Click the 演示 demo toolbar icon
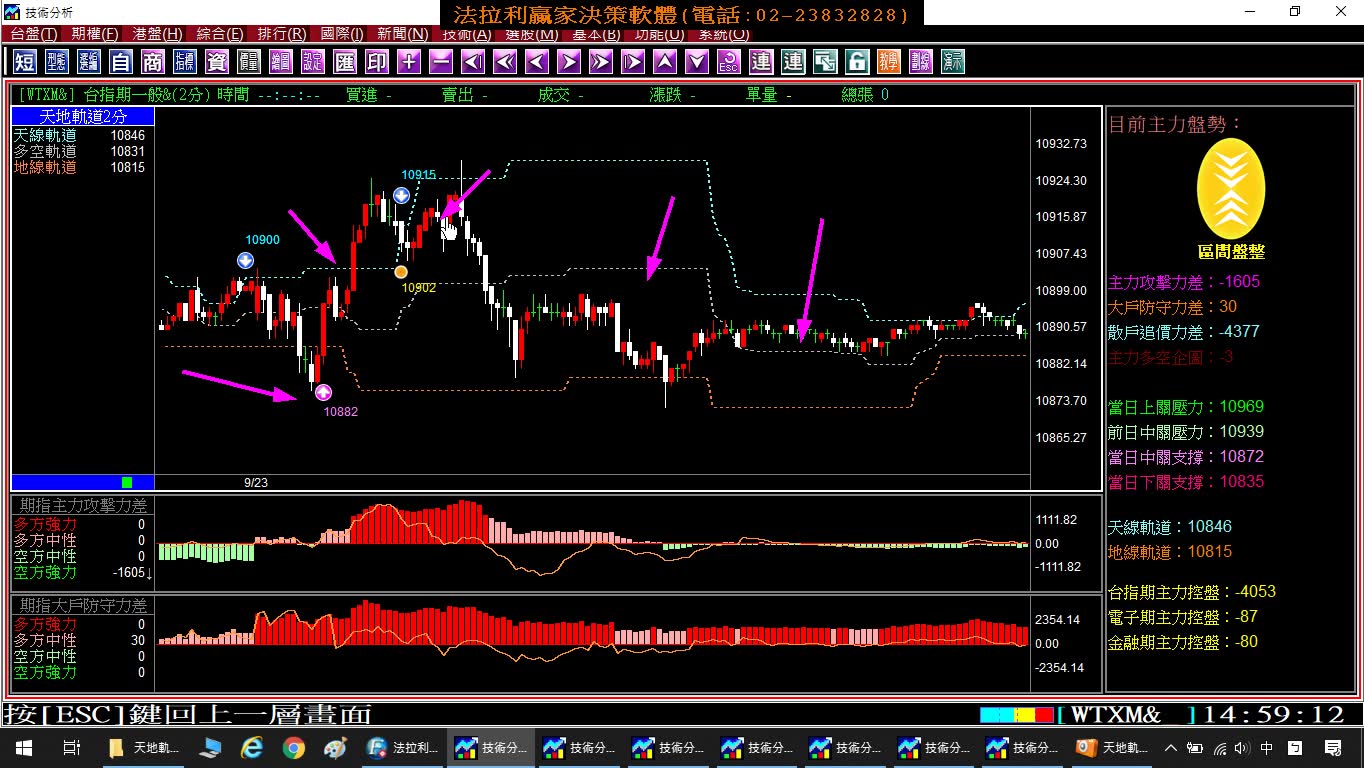The image size is (1364, 768). pyautogui.click(x=953, y=61)
